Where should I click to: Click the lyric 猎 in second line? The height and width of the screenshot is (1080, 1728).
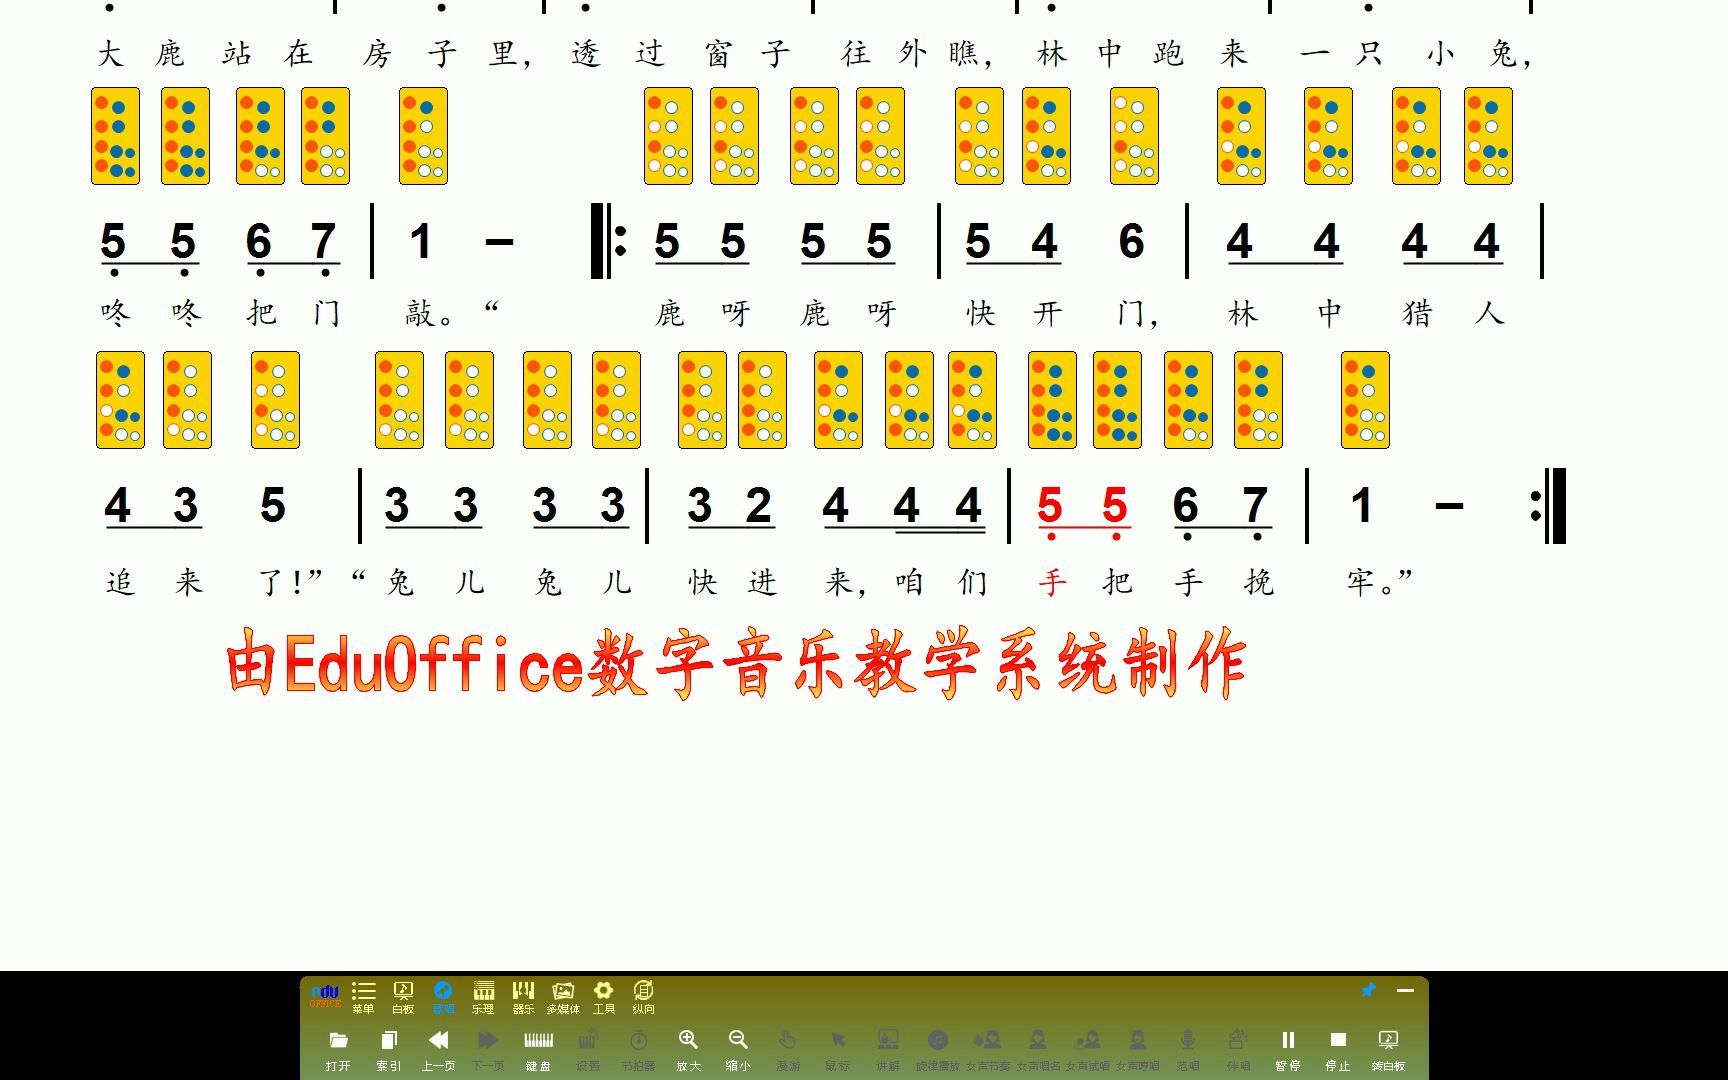tap(1418, 314)
